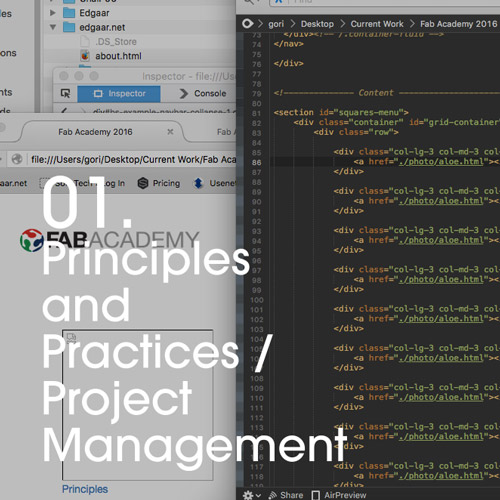Select the 'Fab Academy 2016' browser tab

point(95,132)
